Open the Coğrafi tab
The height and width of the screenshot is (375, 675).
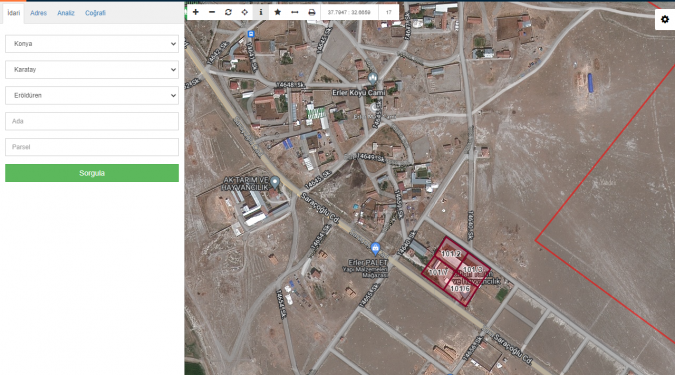(x=95, y=13)
